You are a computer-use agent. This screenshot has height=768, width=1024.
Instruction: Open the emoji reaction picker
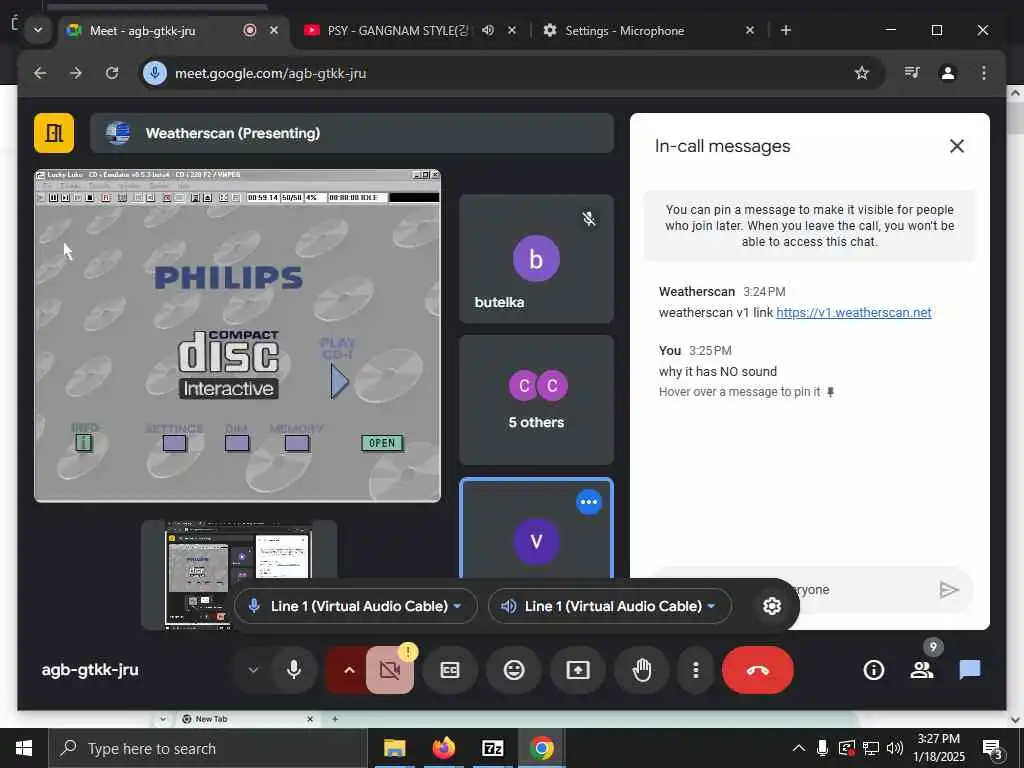[x=514, y=669]
